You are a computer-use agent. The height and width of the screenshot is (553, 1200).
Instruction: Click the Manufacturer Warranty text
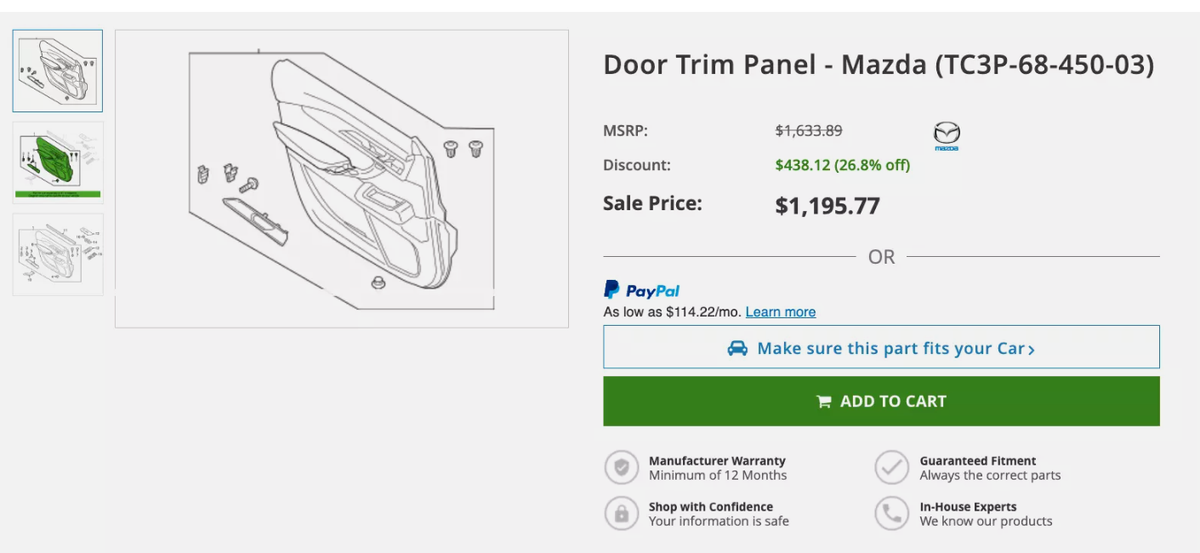717,461
